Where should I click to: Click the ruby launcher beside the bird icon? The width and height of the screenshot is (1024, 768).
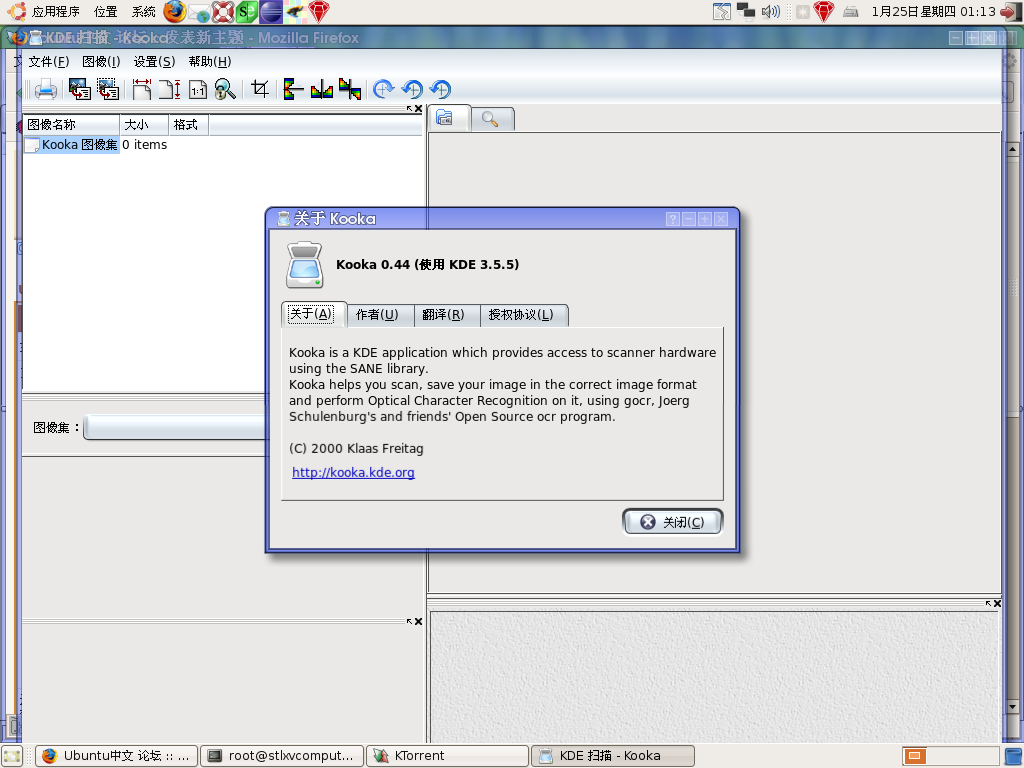319,12
